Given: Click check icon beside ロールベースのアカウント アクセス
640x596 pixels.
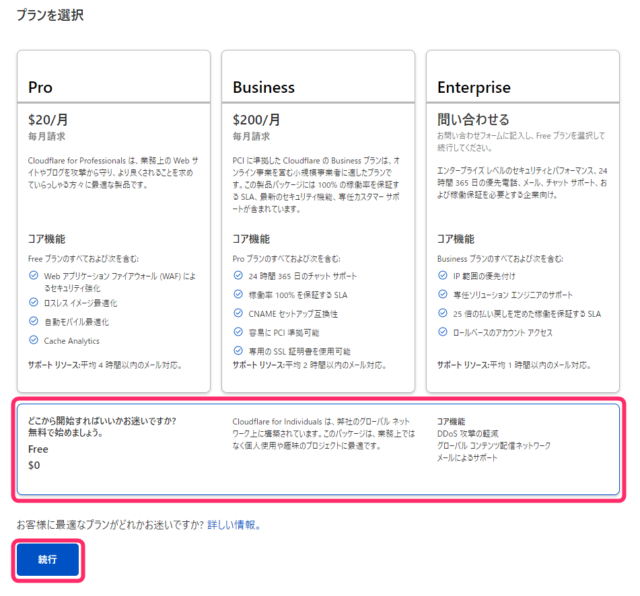Looking at the screenshot, I should 442,331.
